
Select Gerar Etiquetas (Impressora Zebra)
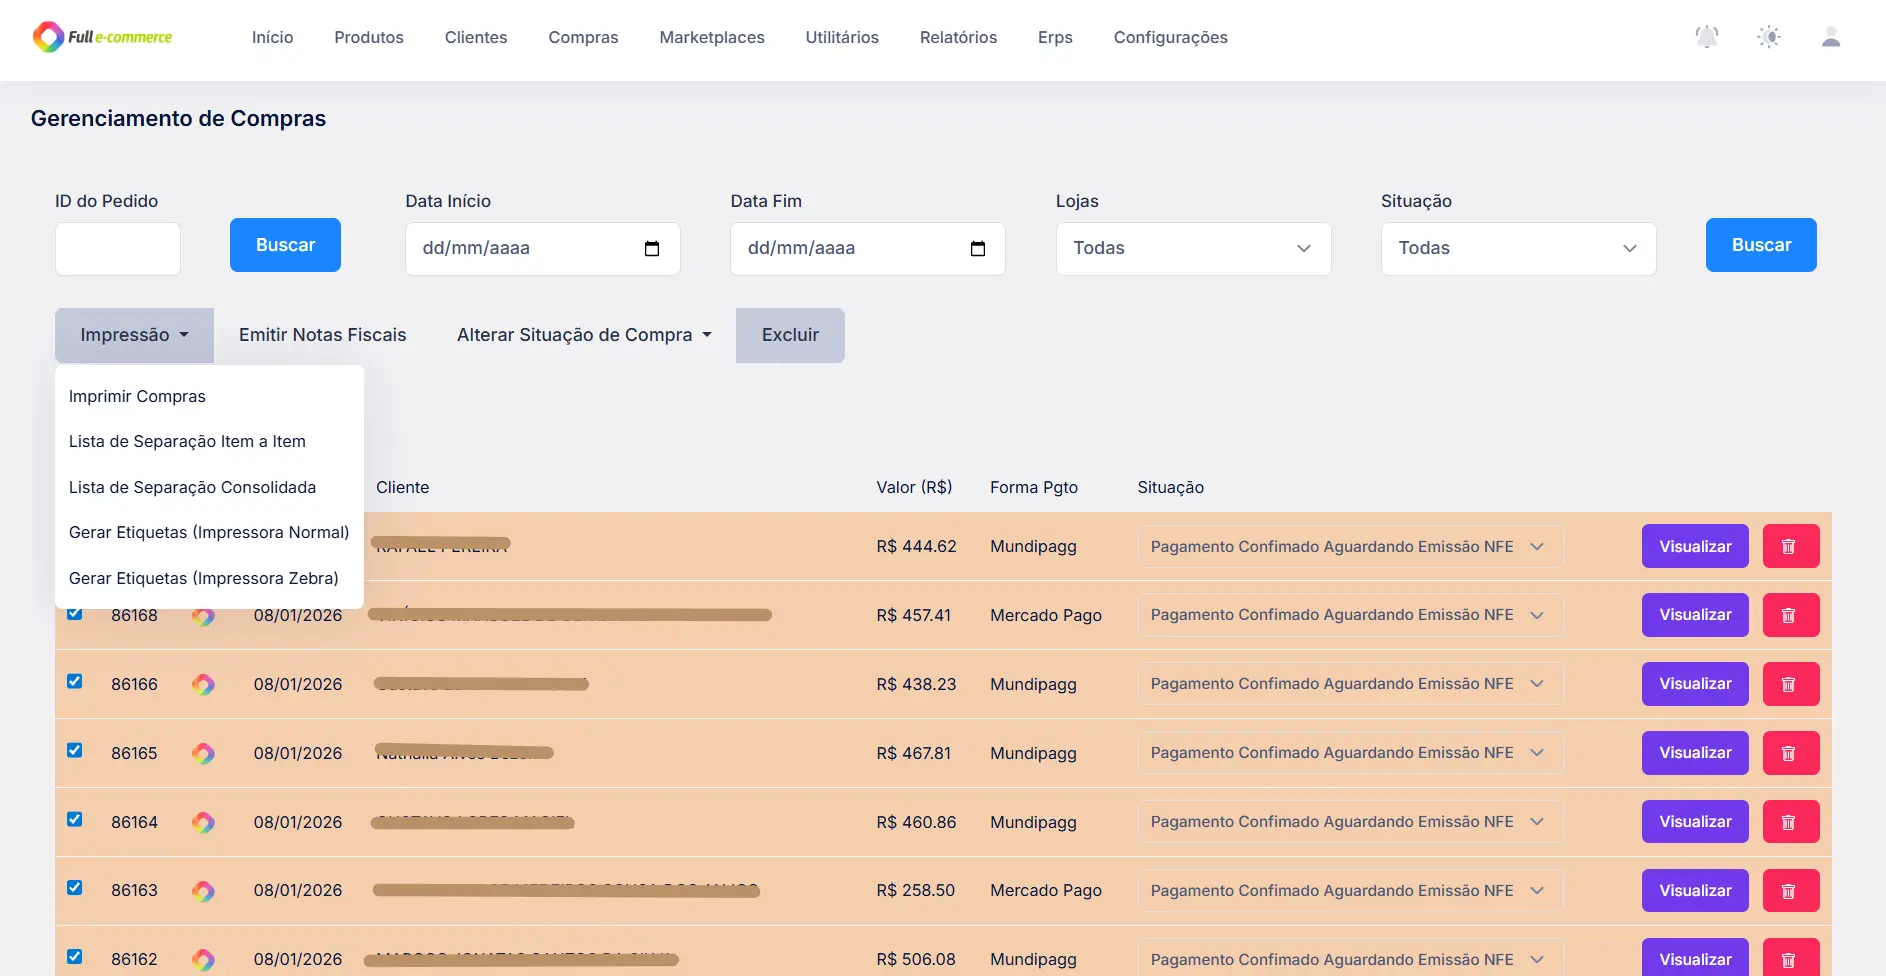pyautogui.click(x=209, y=578)
